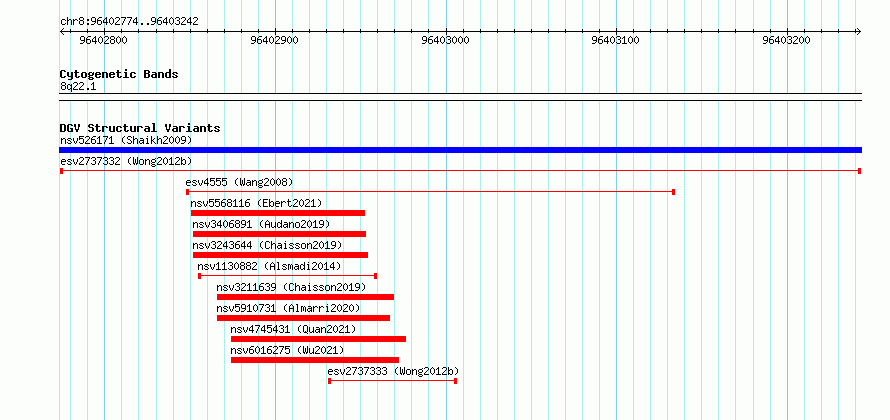Click the esv4555 (Wang2008) variant line
890x420 pixels.
point(430,192)
